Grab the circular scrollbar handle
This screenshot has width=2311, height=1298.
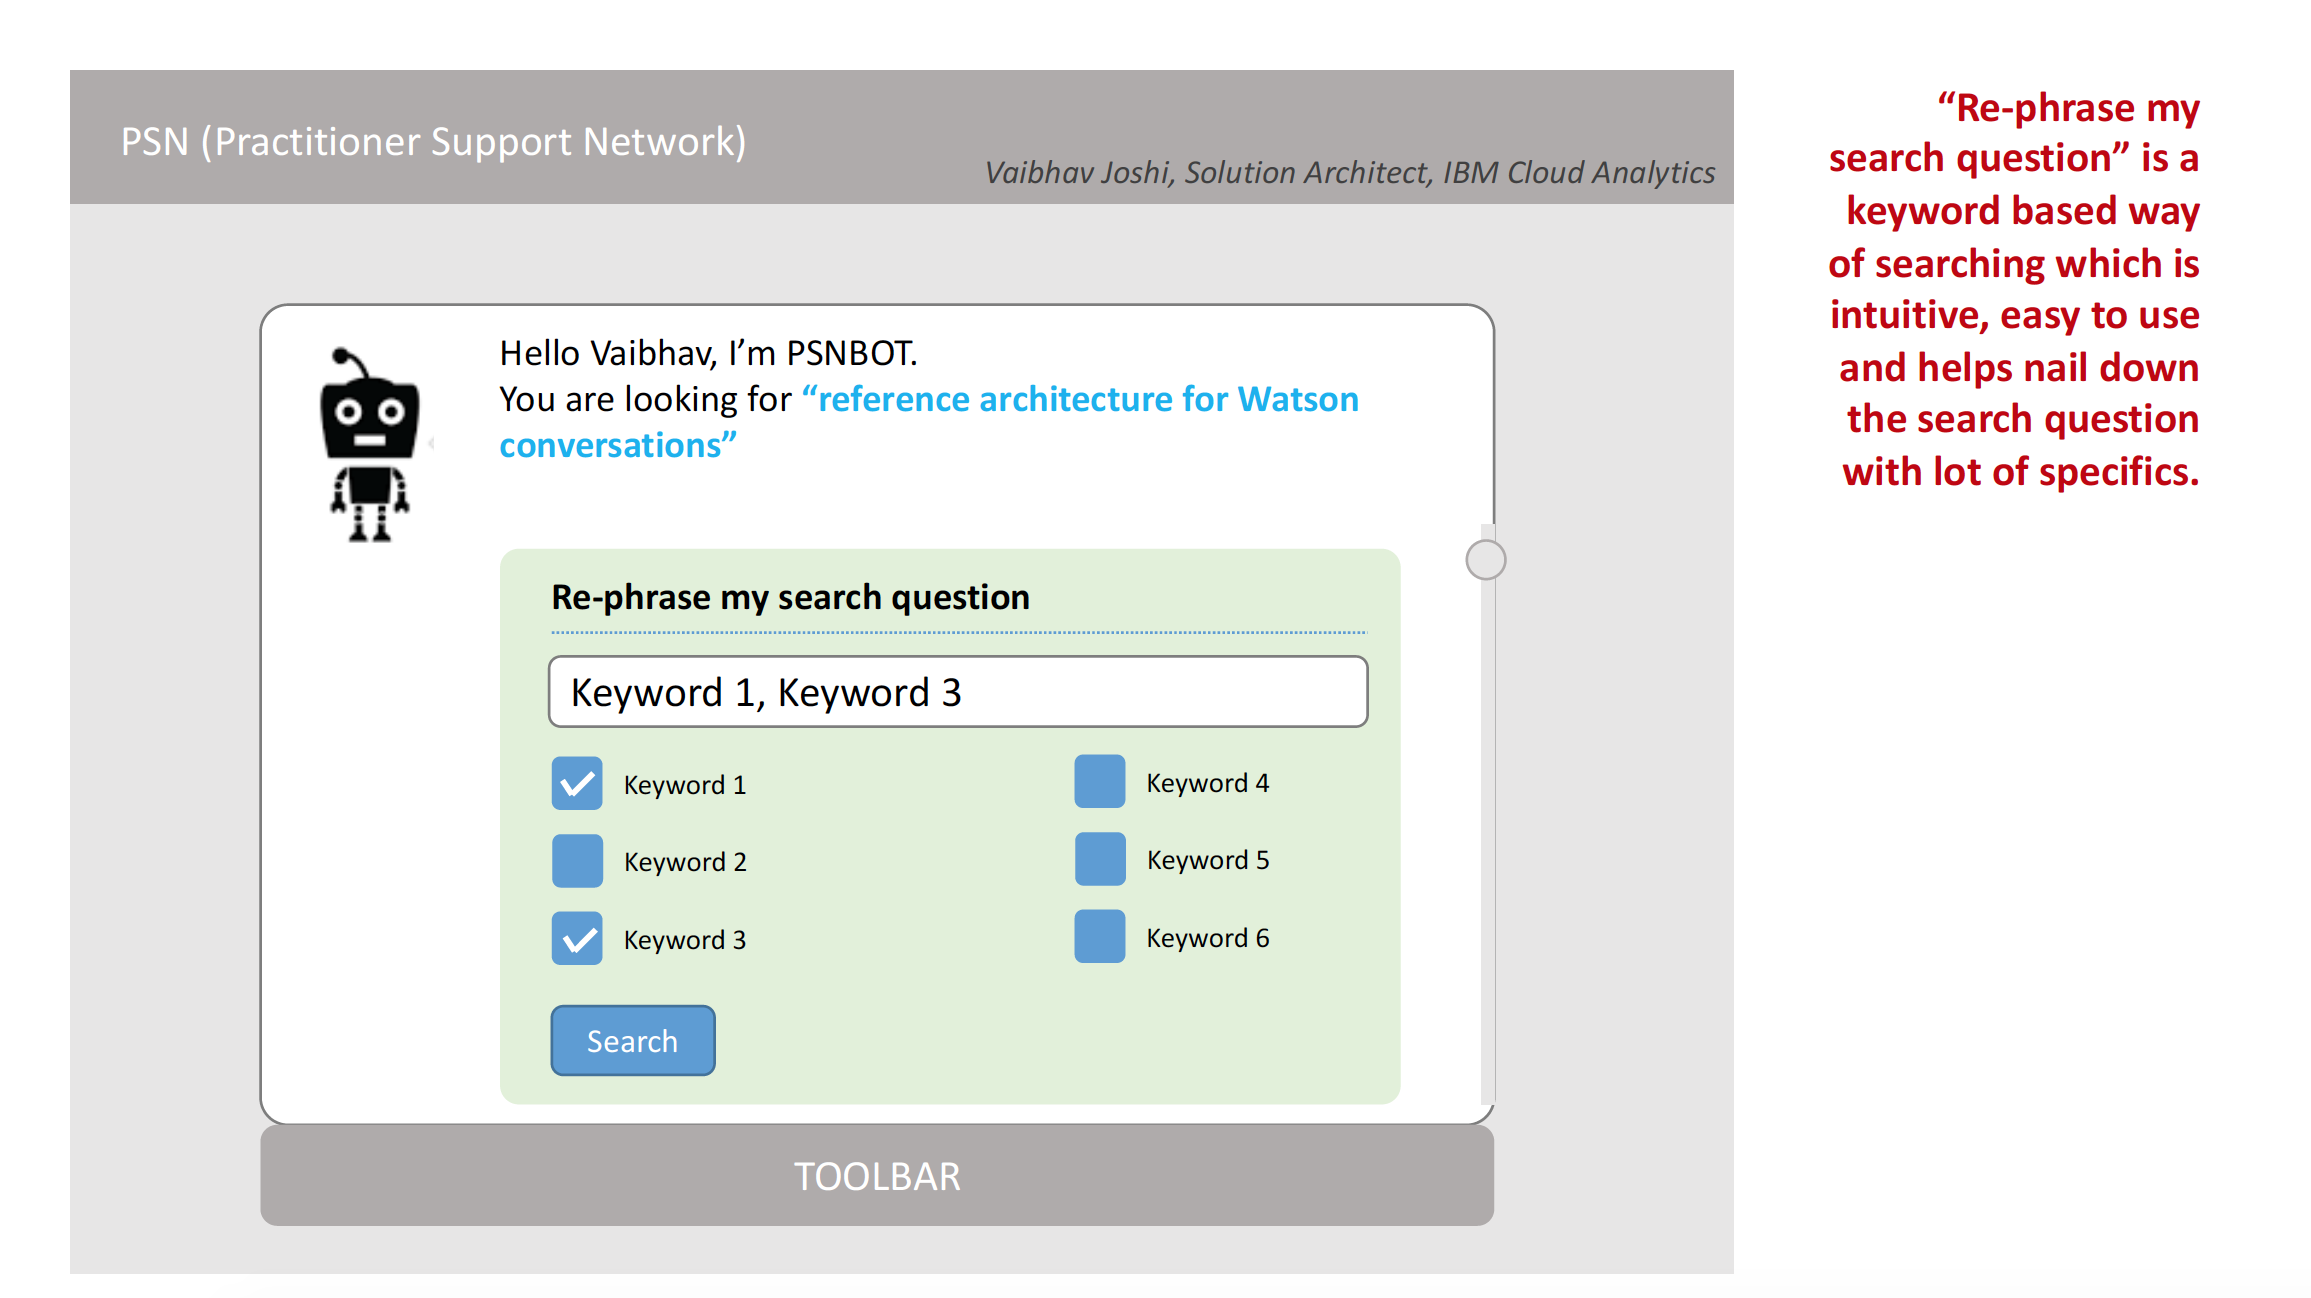[1485, 560]
